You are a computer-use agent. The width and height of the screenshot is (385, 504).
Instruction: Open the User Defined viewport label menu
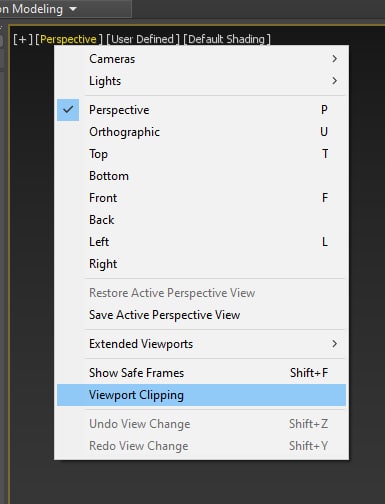(143, 39)
